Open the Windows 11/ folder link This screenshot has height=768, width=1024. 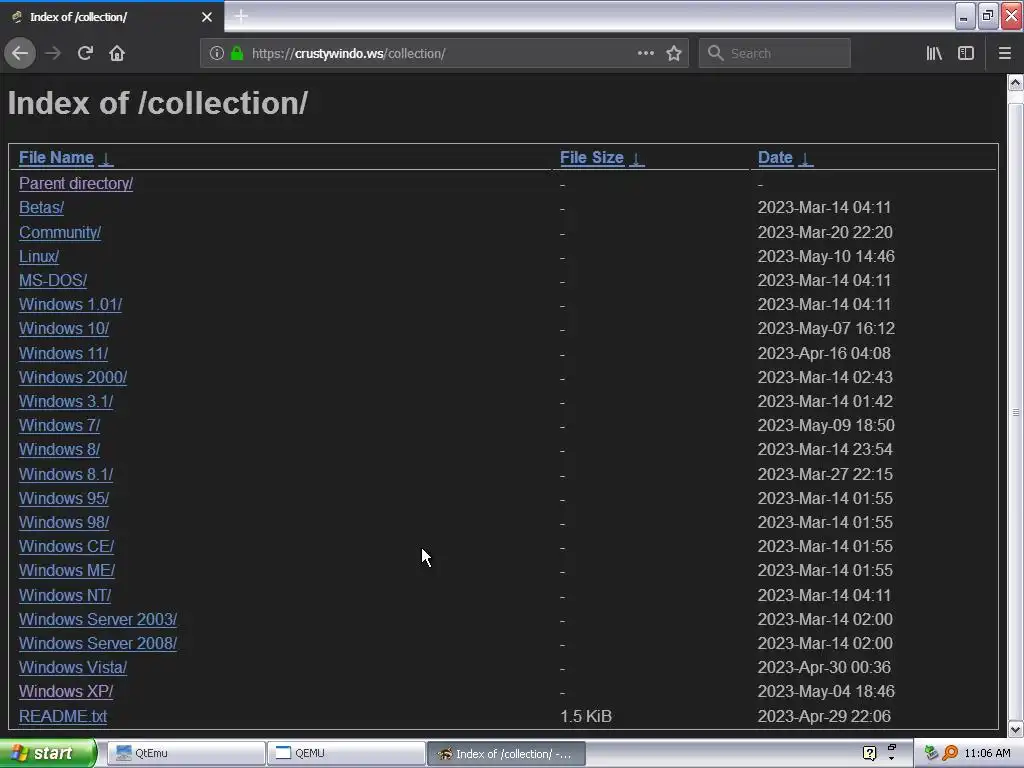pos(63,353)
